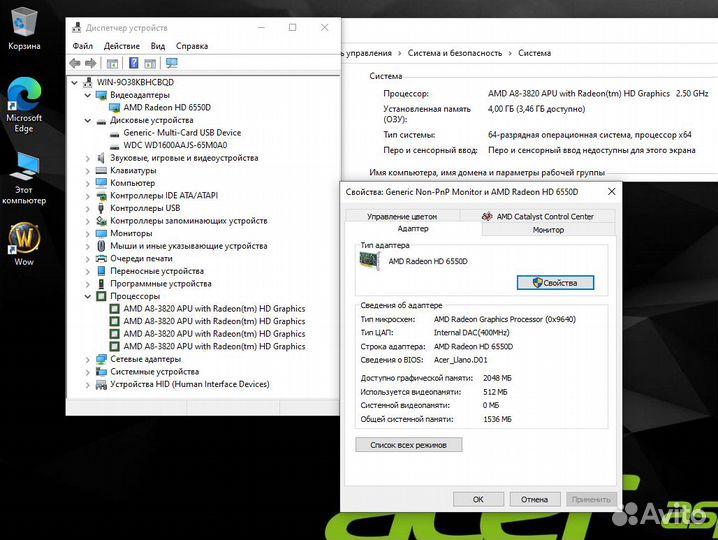This screenshot has height=540, width=718.
Task: Click Система и безопасность breadcrumb link
Action: 455,53
